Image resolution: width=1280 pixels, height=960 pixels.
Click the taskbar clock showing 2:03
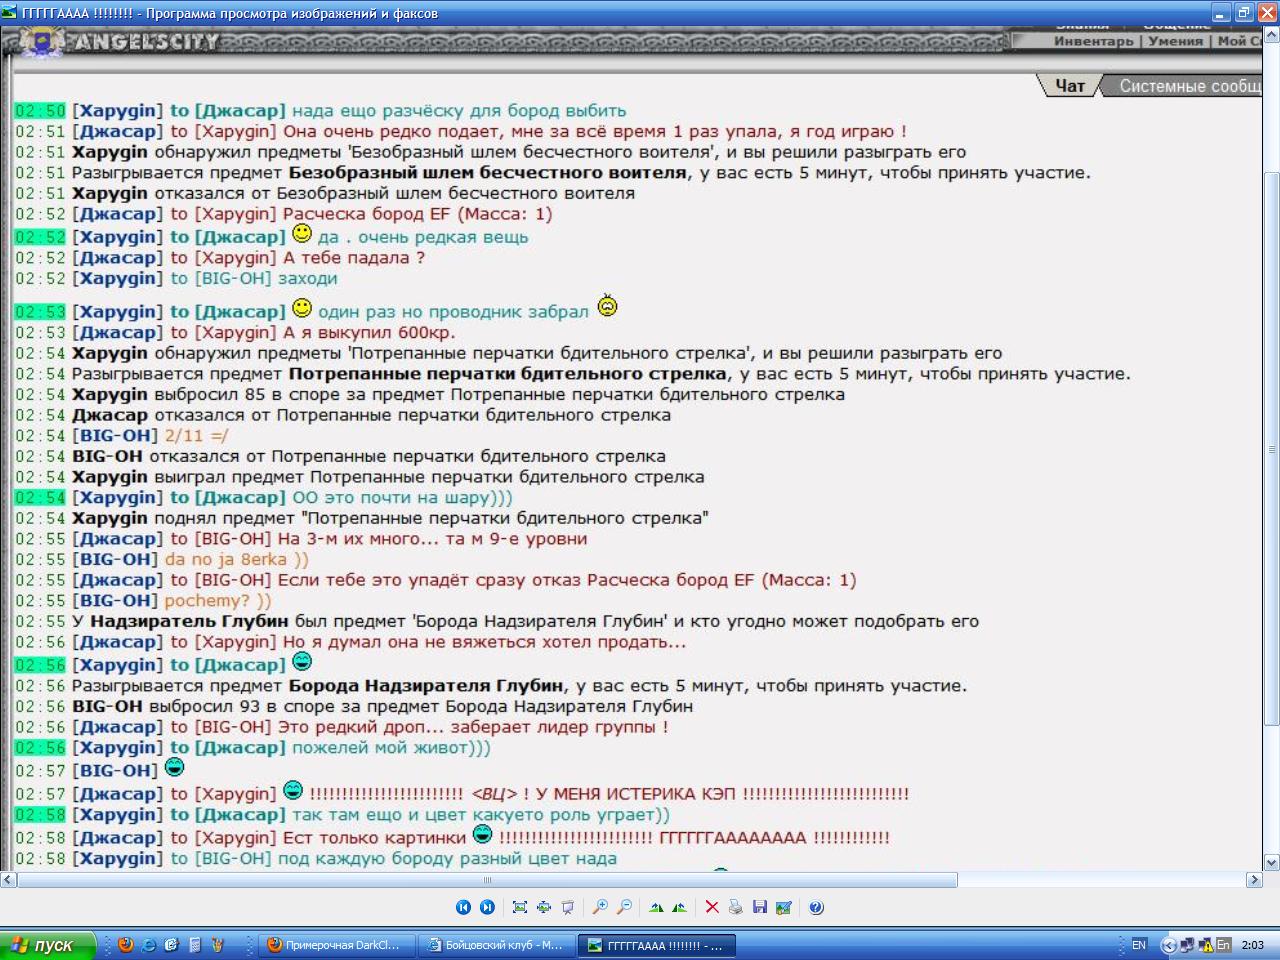[1253, 945]
